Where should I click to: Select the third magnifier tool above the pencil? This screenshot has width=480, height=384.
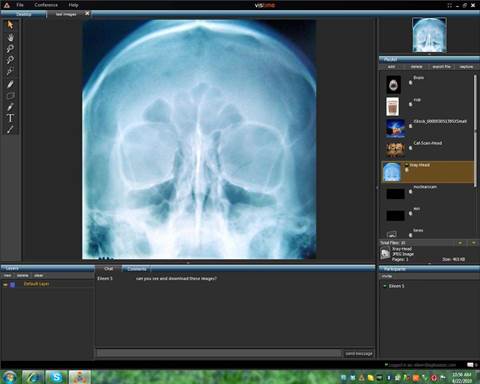10,71
